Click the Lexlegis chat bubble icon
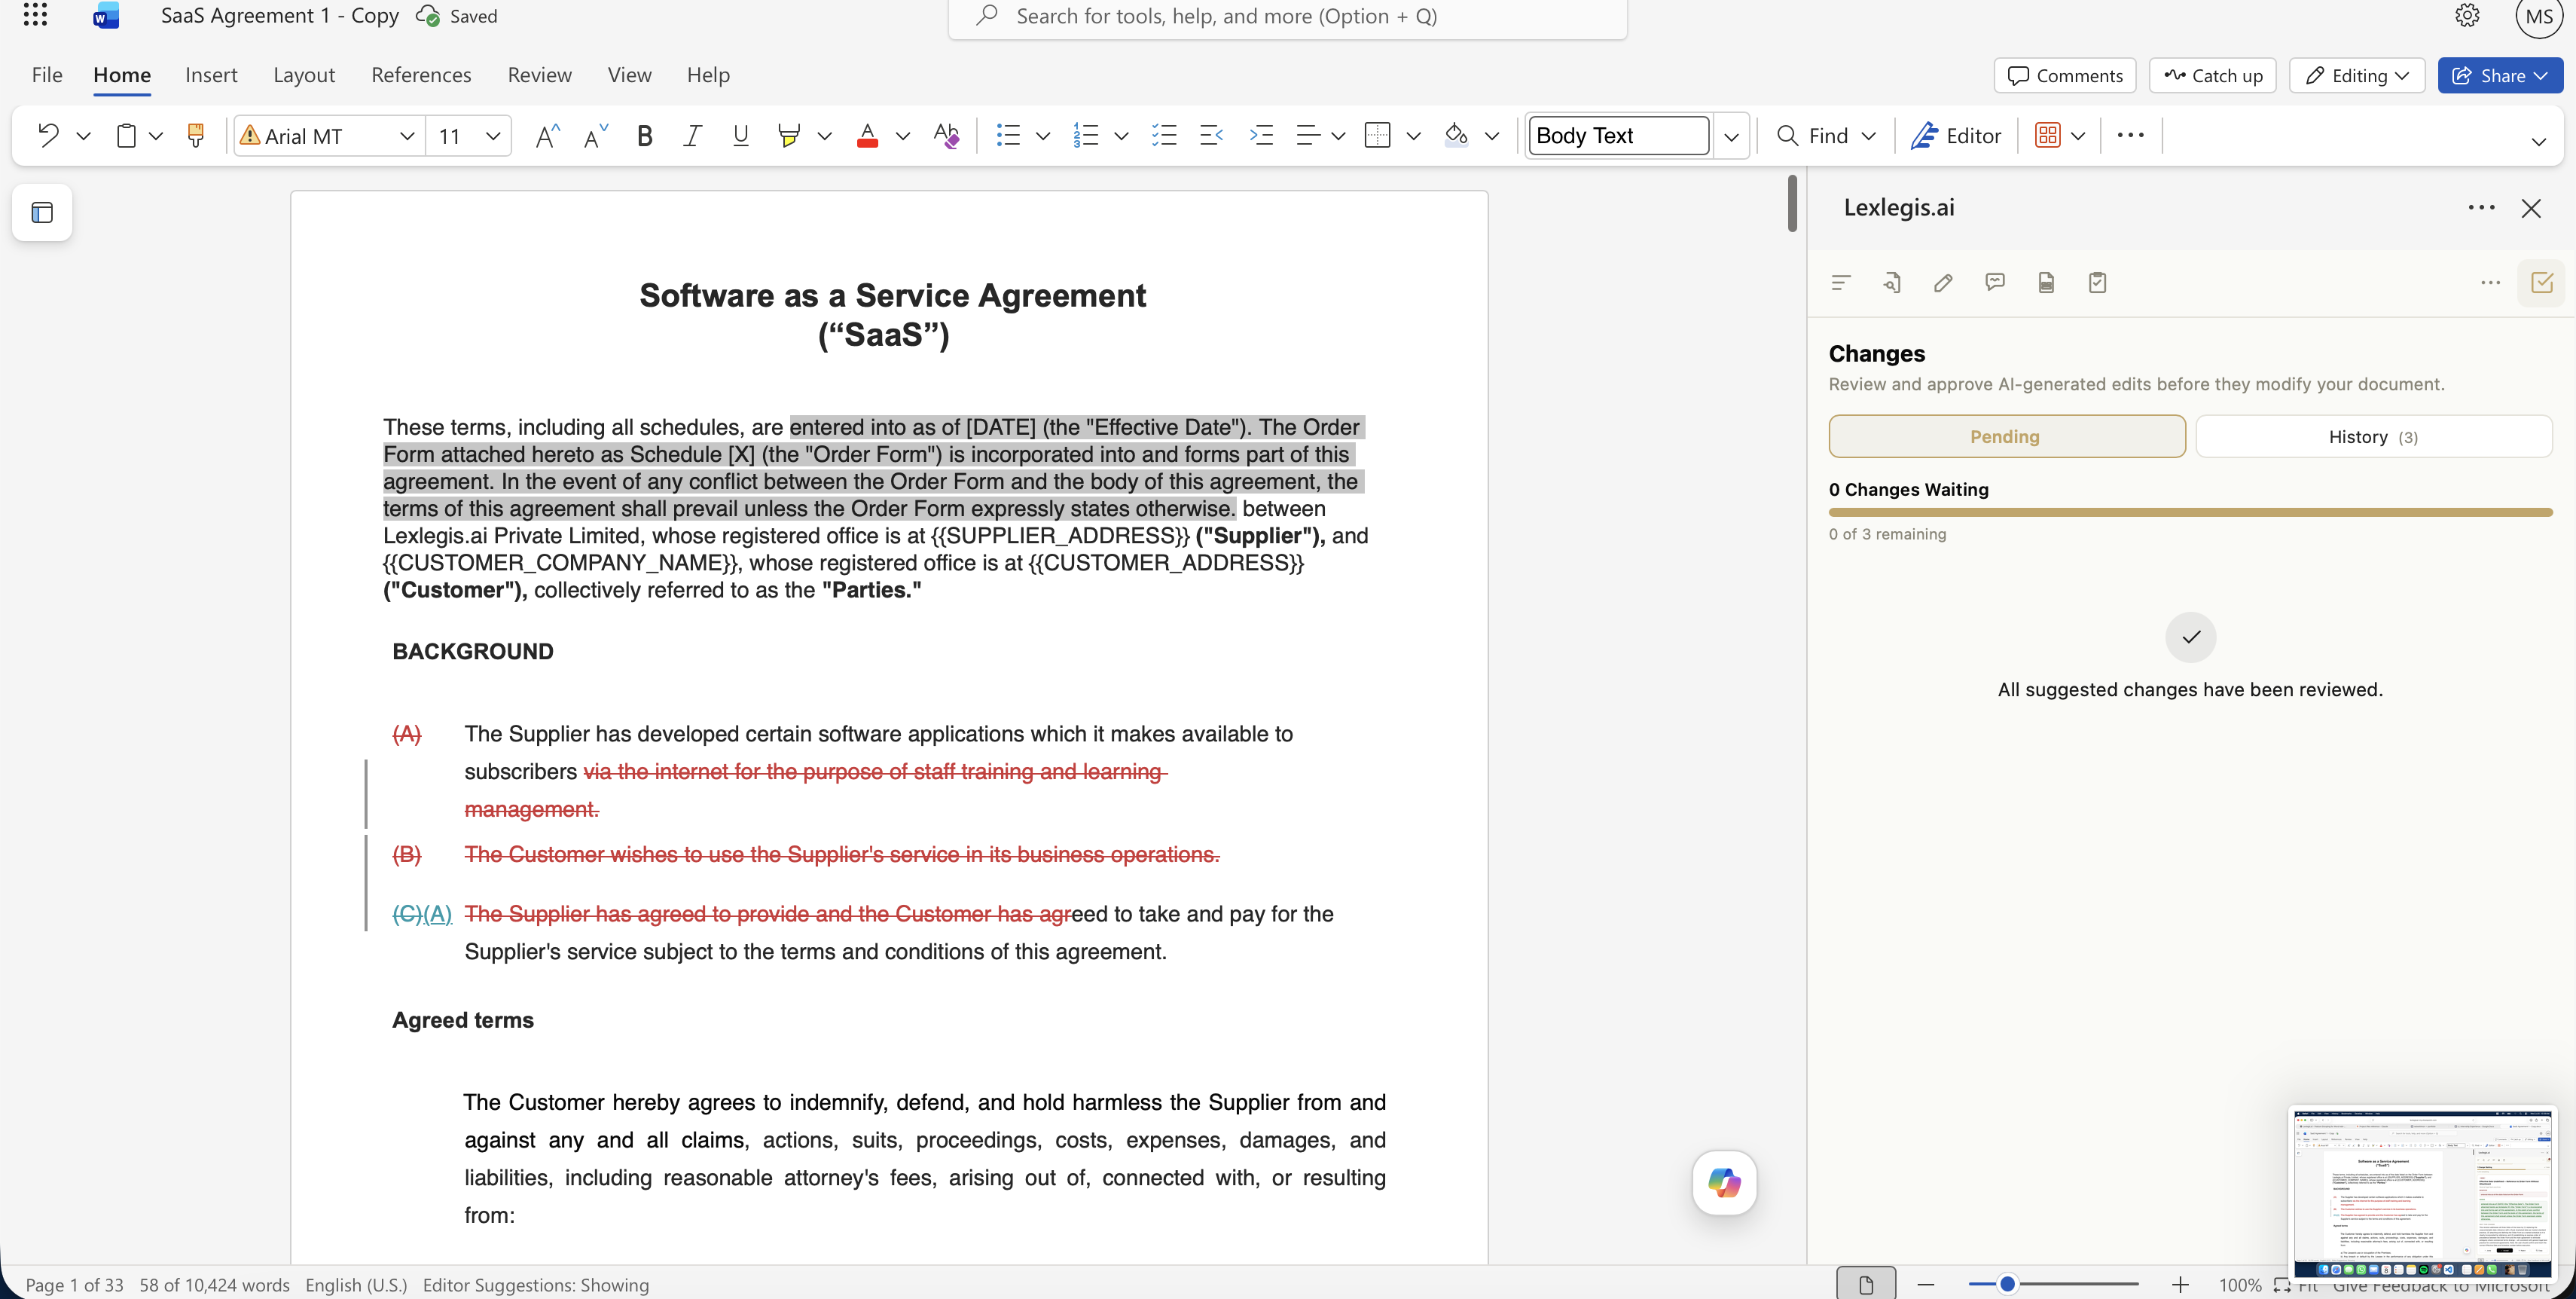This screenshot has width=2576, height=1299. 1995,283
